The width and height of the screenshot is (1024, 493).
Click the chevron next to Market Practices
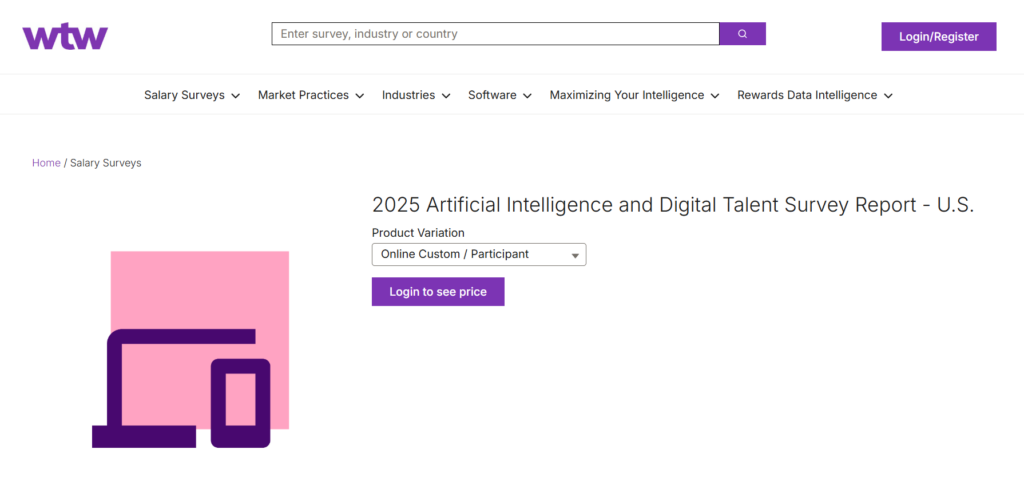(360, 96)
